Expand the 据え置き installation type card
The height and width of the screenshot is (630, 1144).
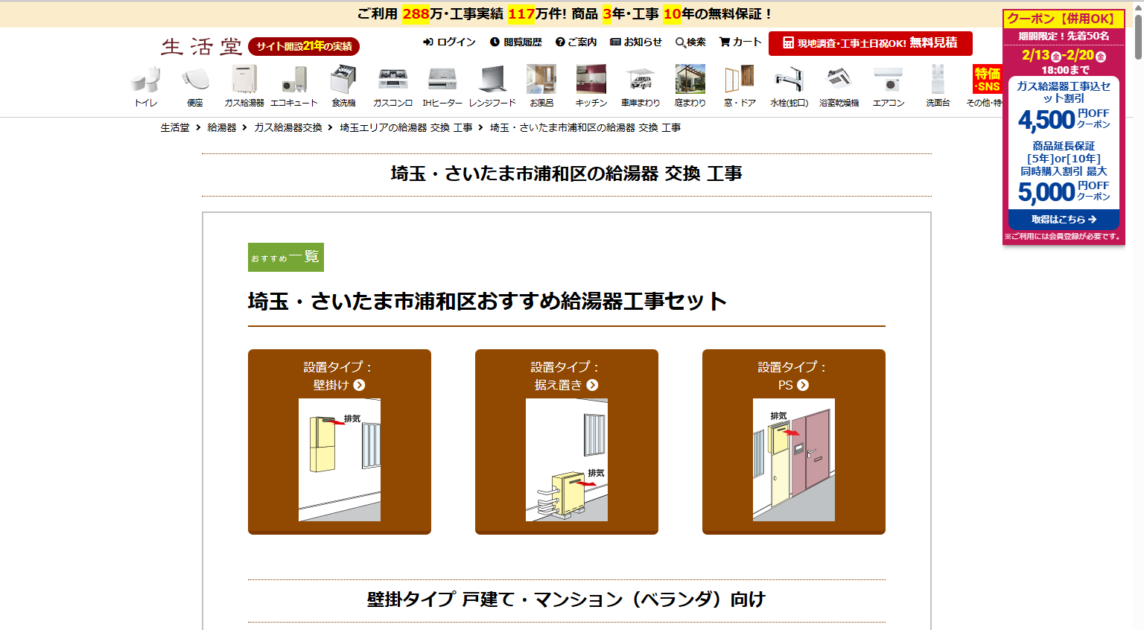pos(566,441)
